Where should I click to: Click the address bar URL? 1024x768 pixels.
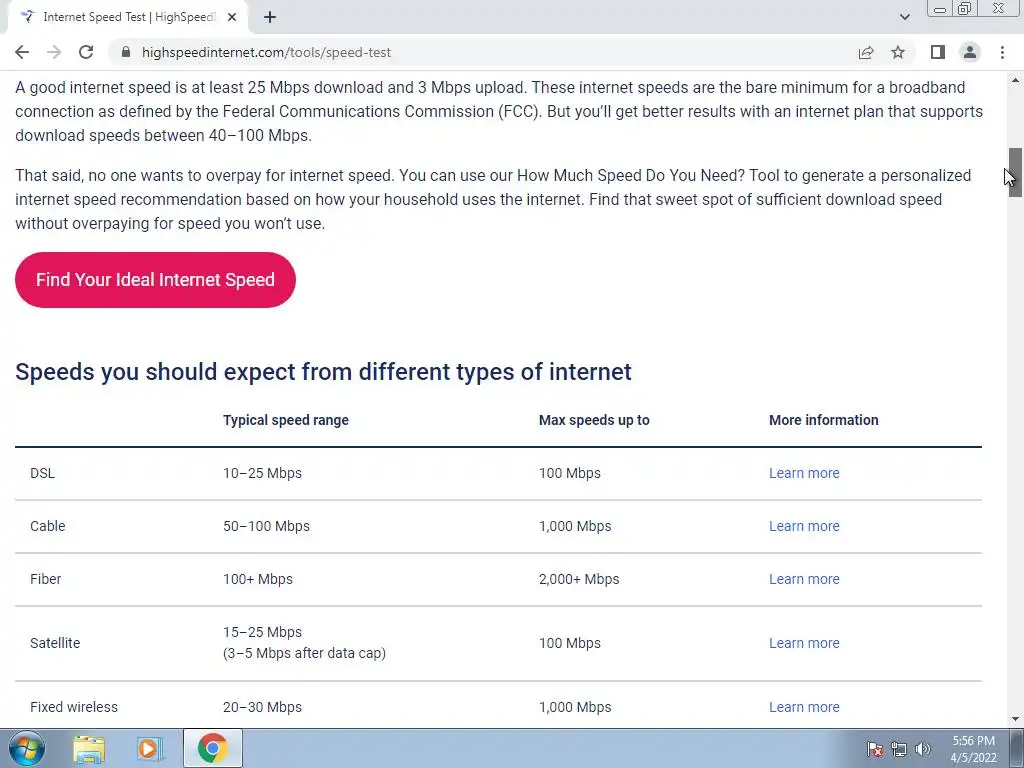(266, 52)
